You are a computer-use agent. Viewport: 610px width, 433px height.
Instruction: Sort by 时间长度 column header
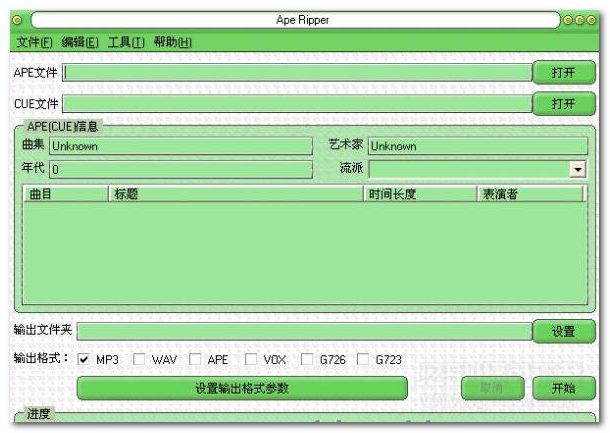pyautogui.click(x=421, y=194)
